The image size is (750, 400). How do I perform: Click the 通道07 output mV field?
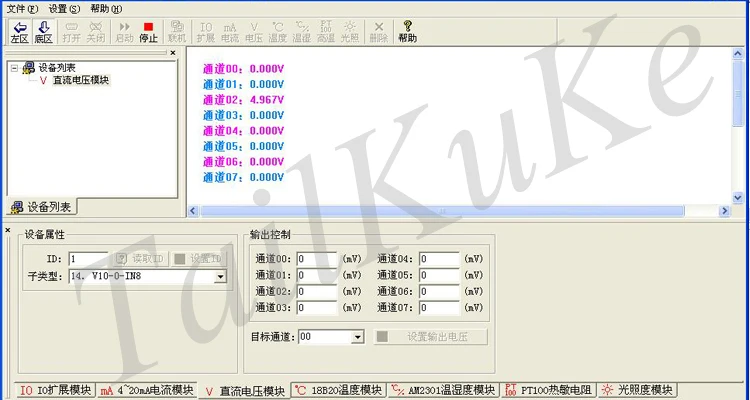(x=440, y=308)
